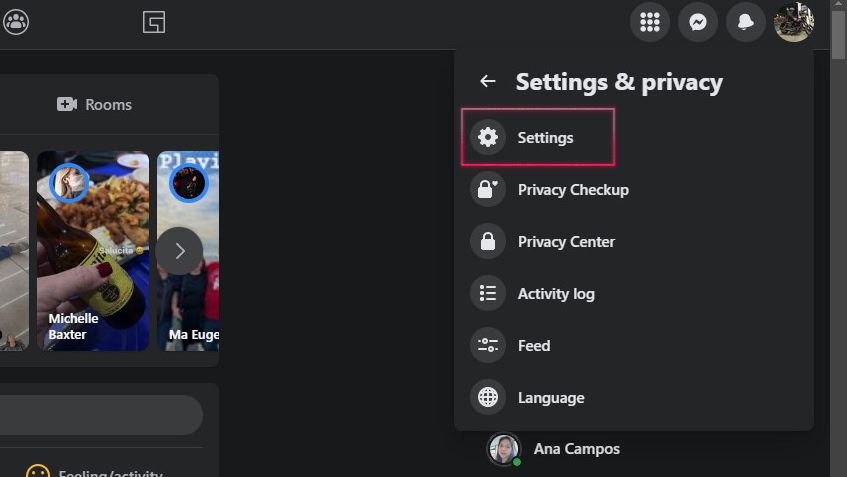
Task: Open the Rooms button
Action: click(95, 104)
